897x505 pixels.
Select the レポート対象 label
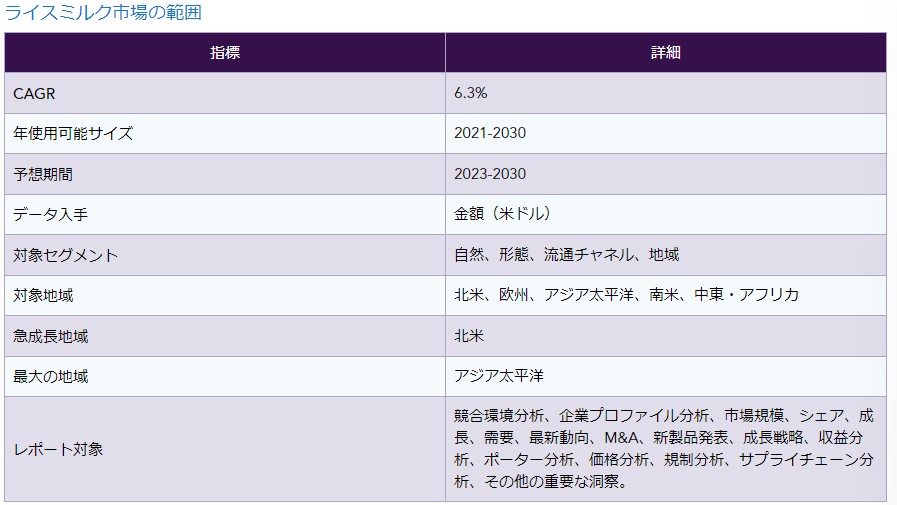[x=58, y=449]
